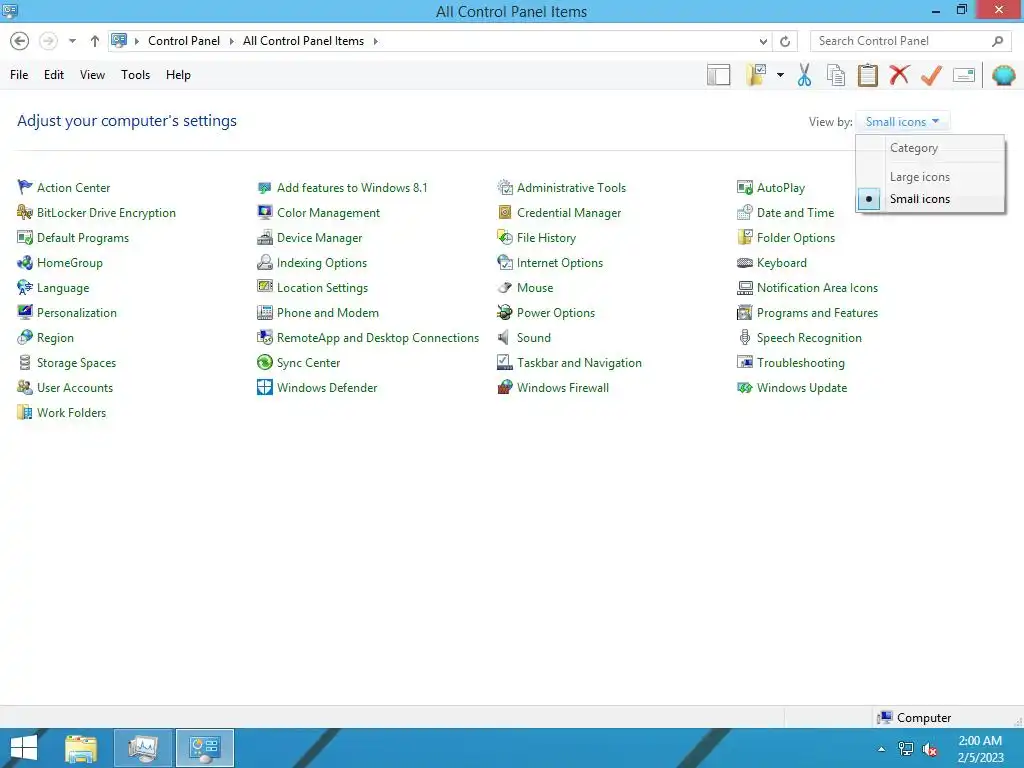Click the HomeGroup icon
The height and width of the screenshot is (768, 1024).
(25, 263)
